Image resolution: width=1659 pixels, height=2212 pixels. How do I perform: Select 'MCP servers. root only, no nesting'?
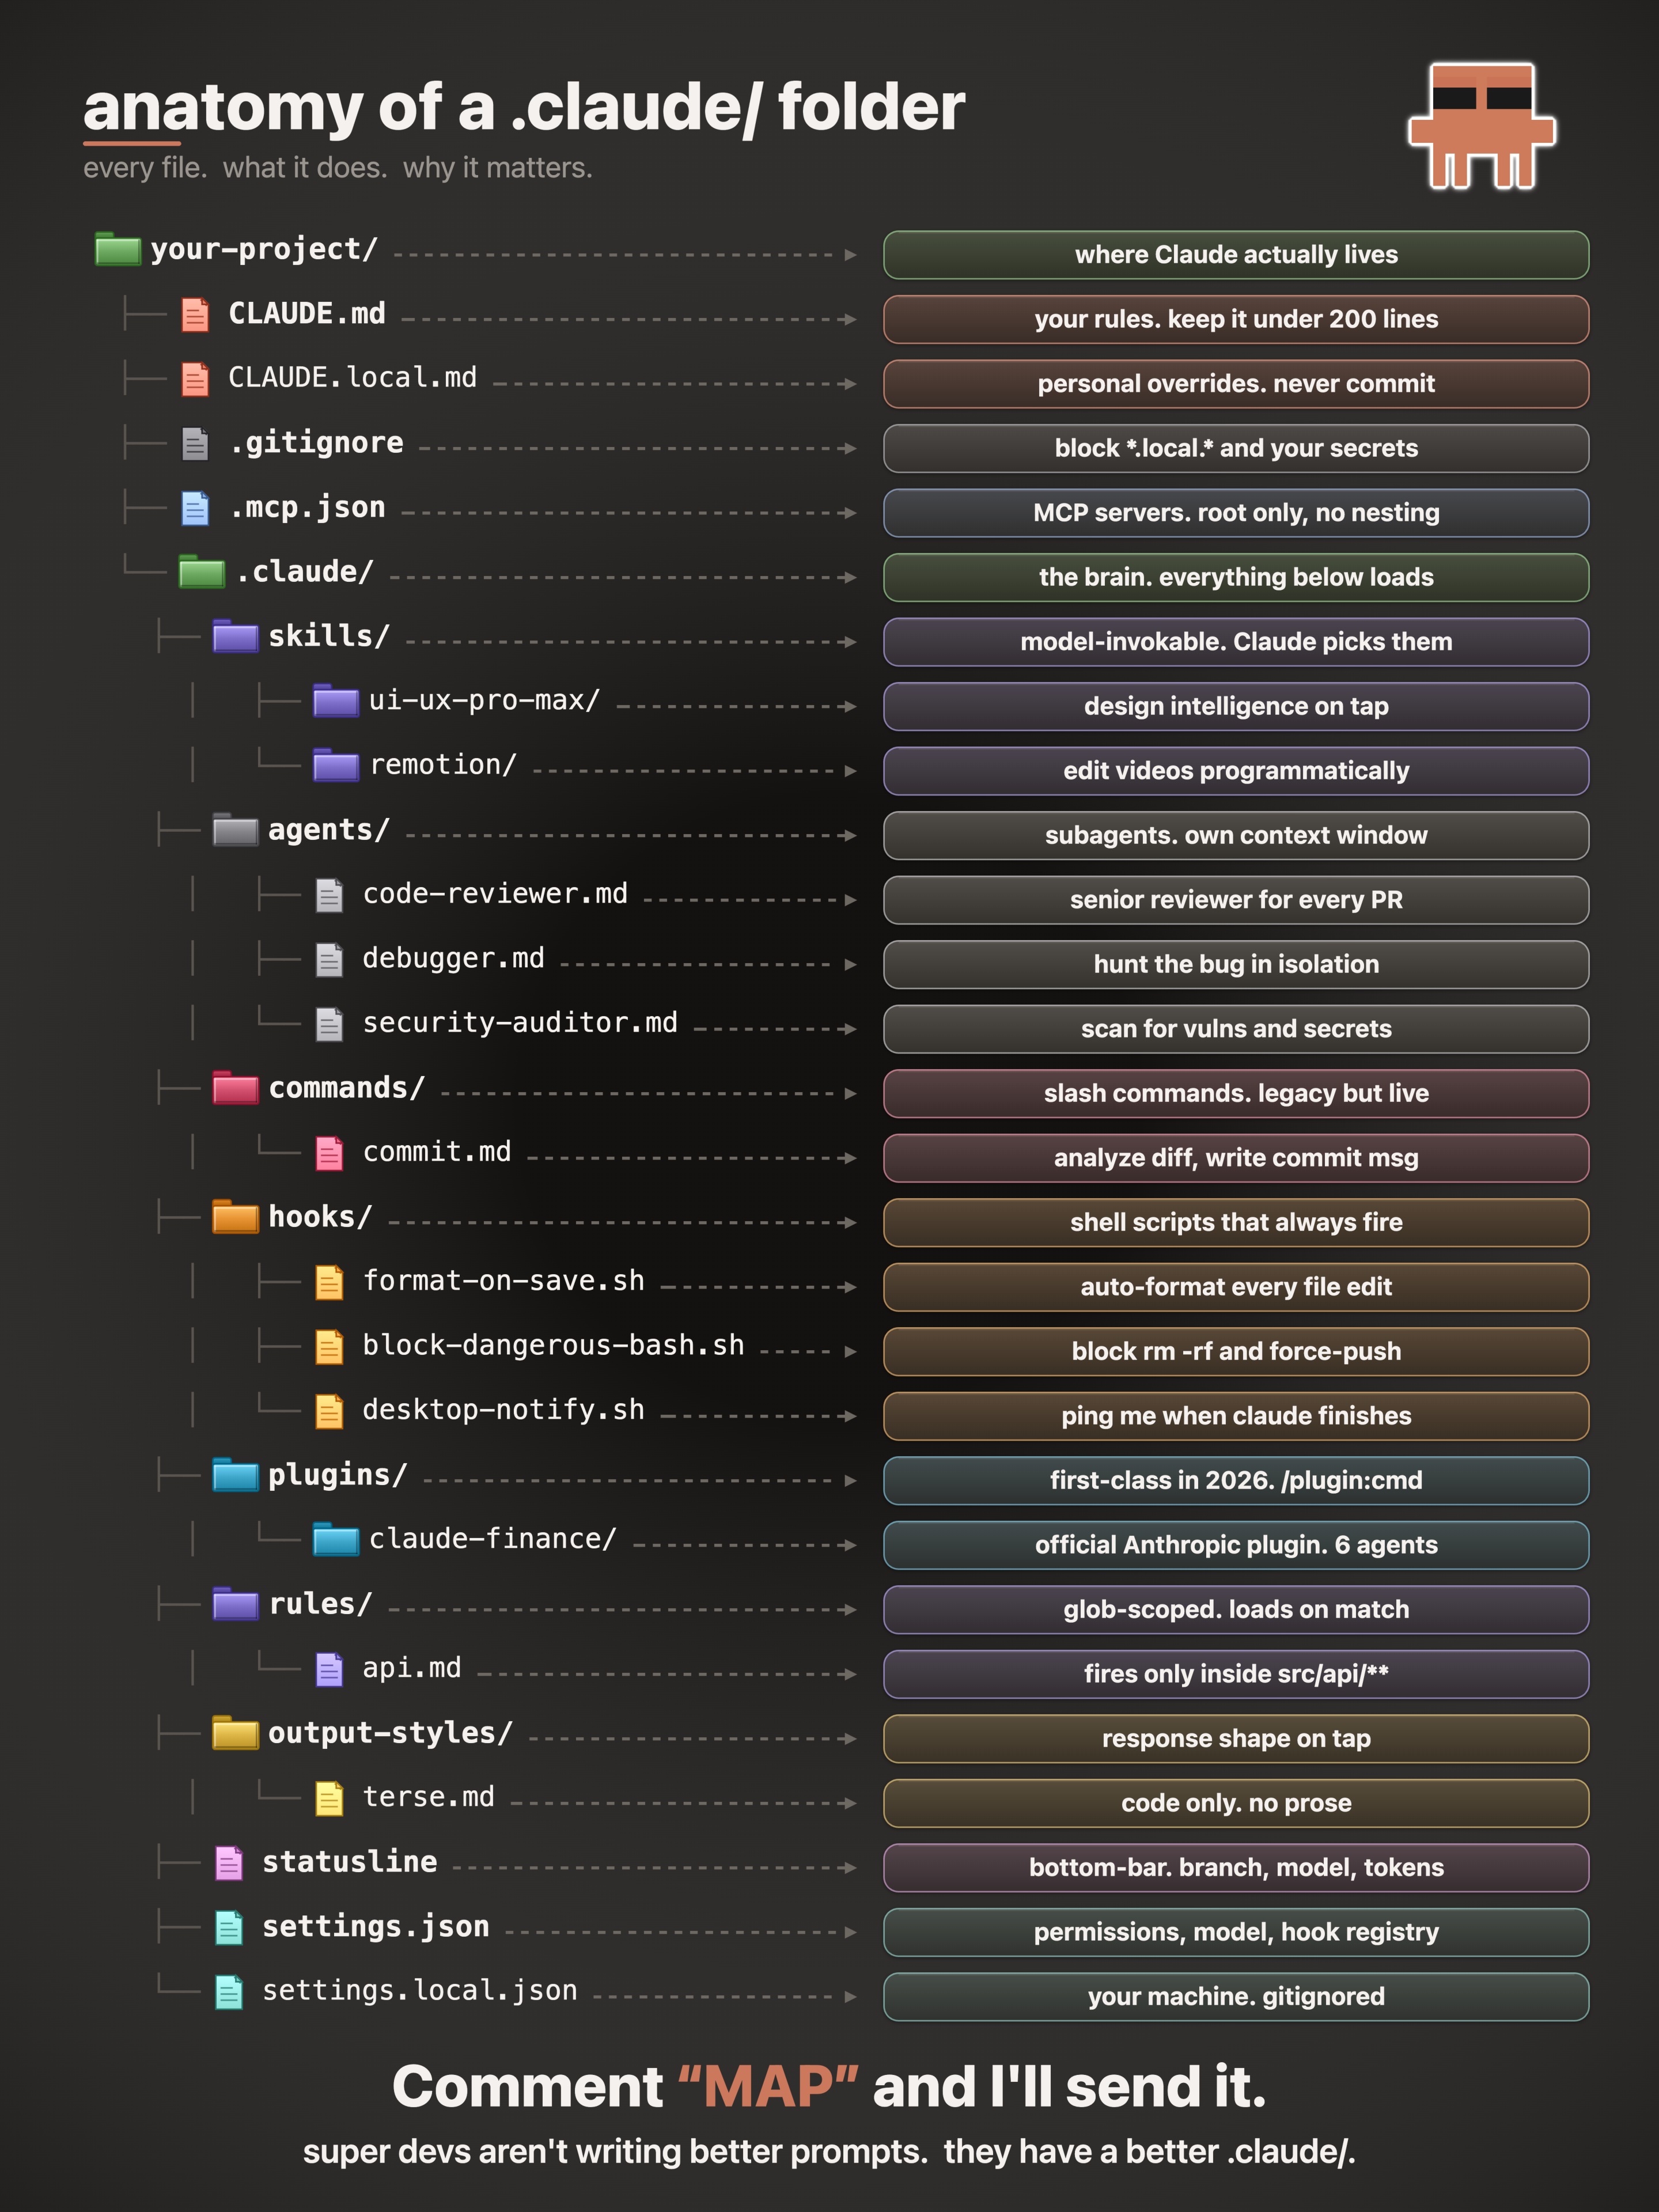[1236, 513]
